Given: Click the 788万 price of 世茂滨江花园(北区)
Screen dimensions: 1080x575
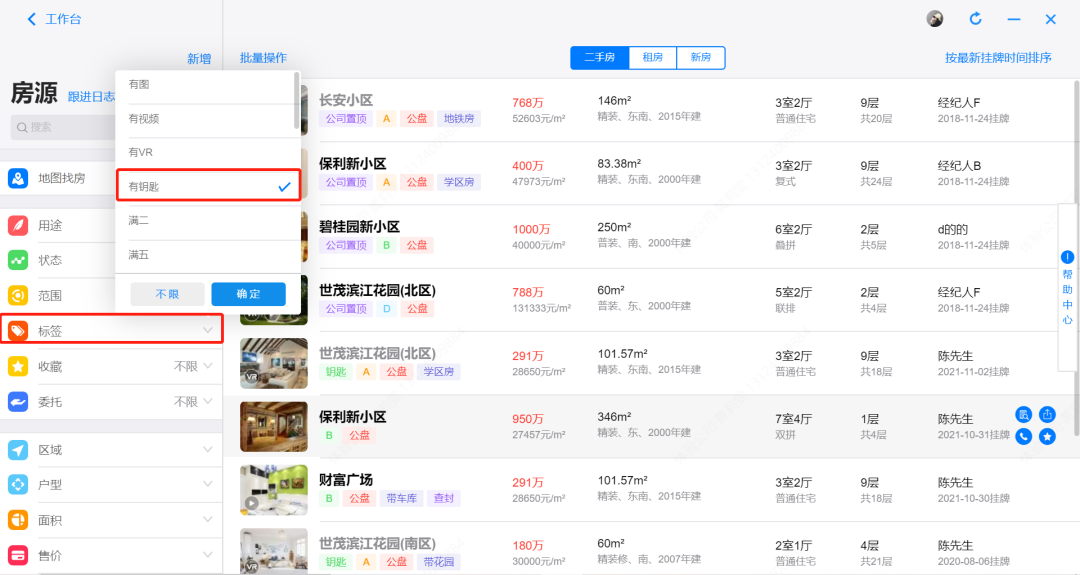Looking at the screenshot, I should coord(528,293).
